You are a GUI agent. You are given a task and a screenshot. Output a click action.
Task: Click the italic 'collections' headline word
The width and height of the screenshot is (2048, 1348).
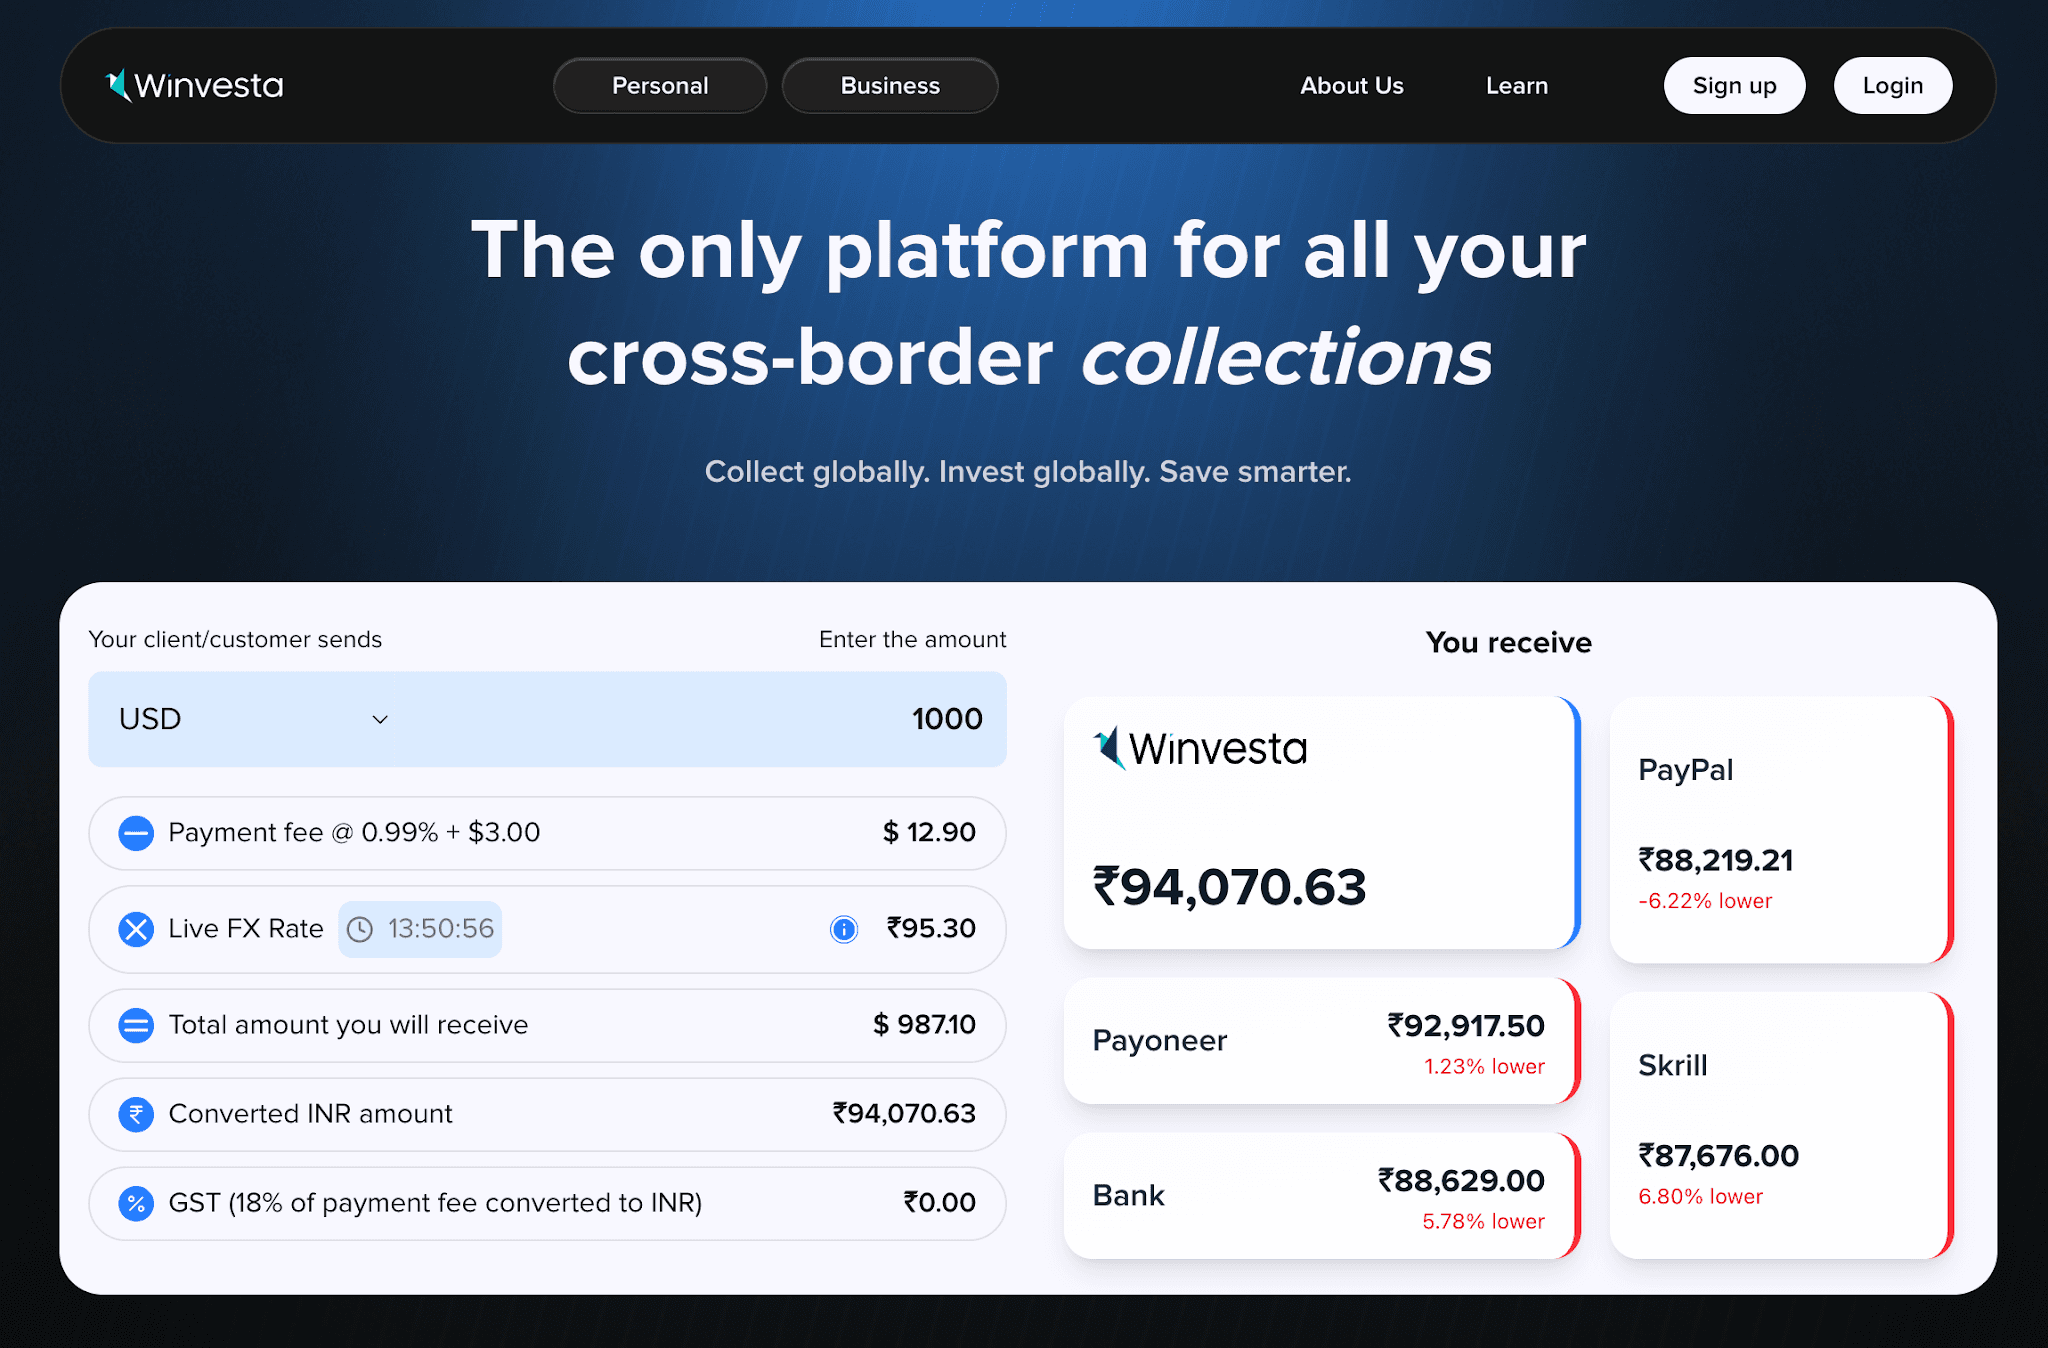1287,357
